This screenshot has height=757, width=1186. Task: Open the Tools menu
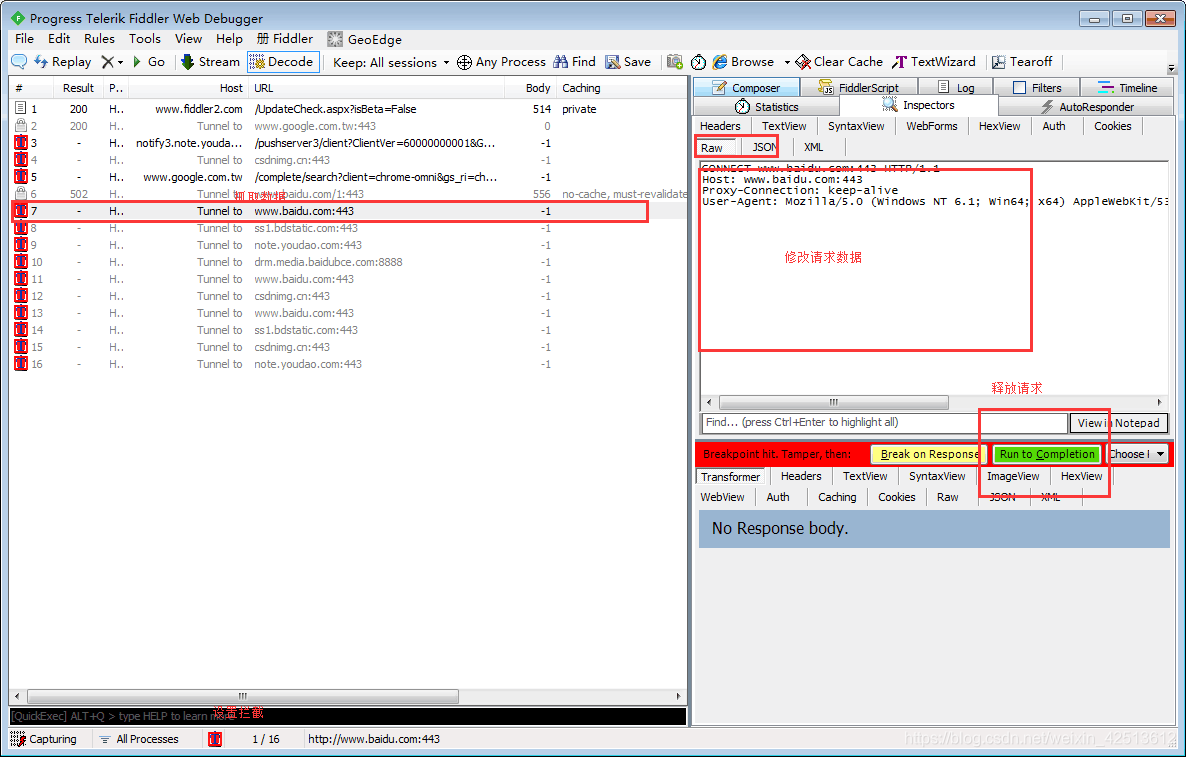(x=144, y=39)
